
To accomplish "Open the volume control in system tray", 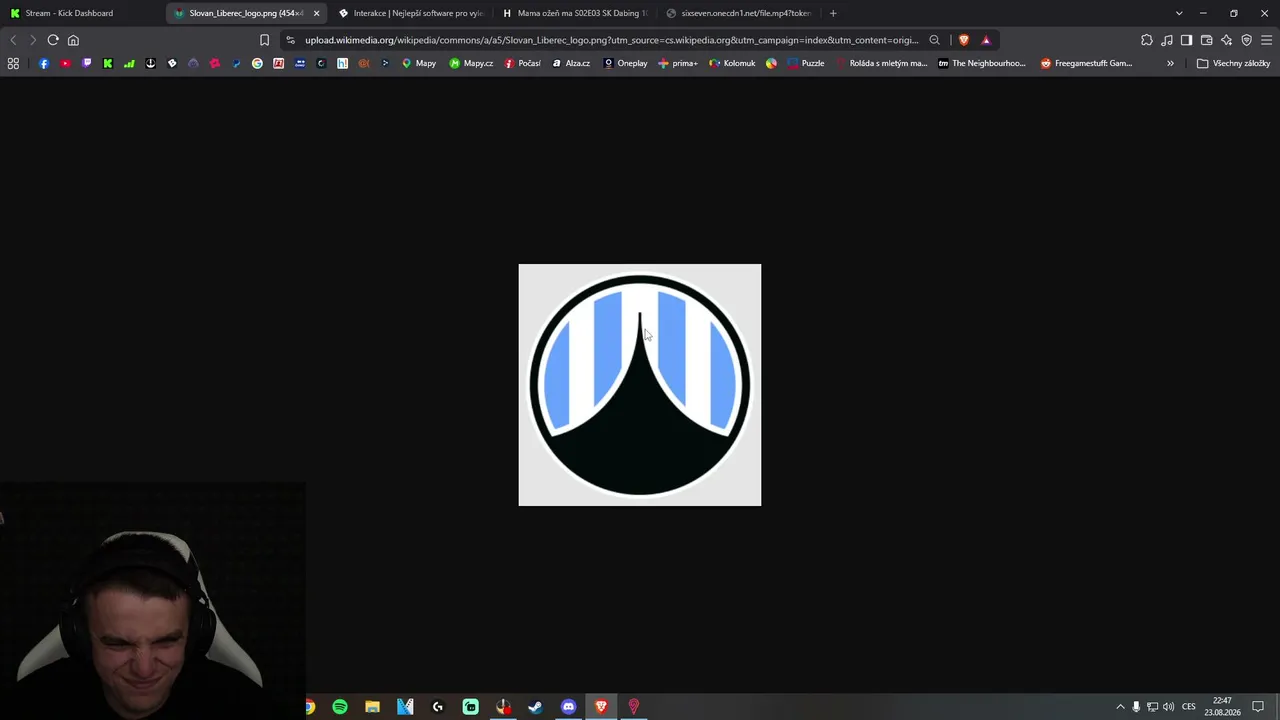I will tap(1169, 707).
